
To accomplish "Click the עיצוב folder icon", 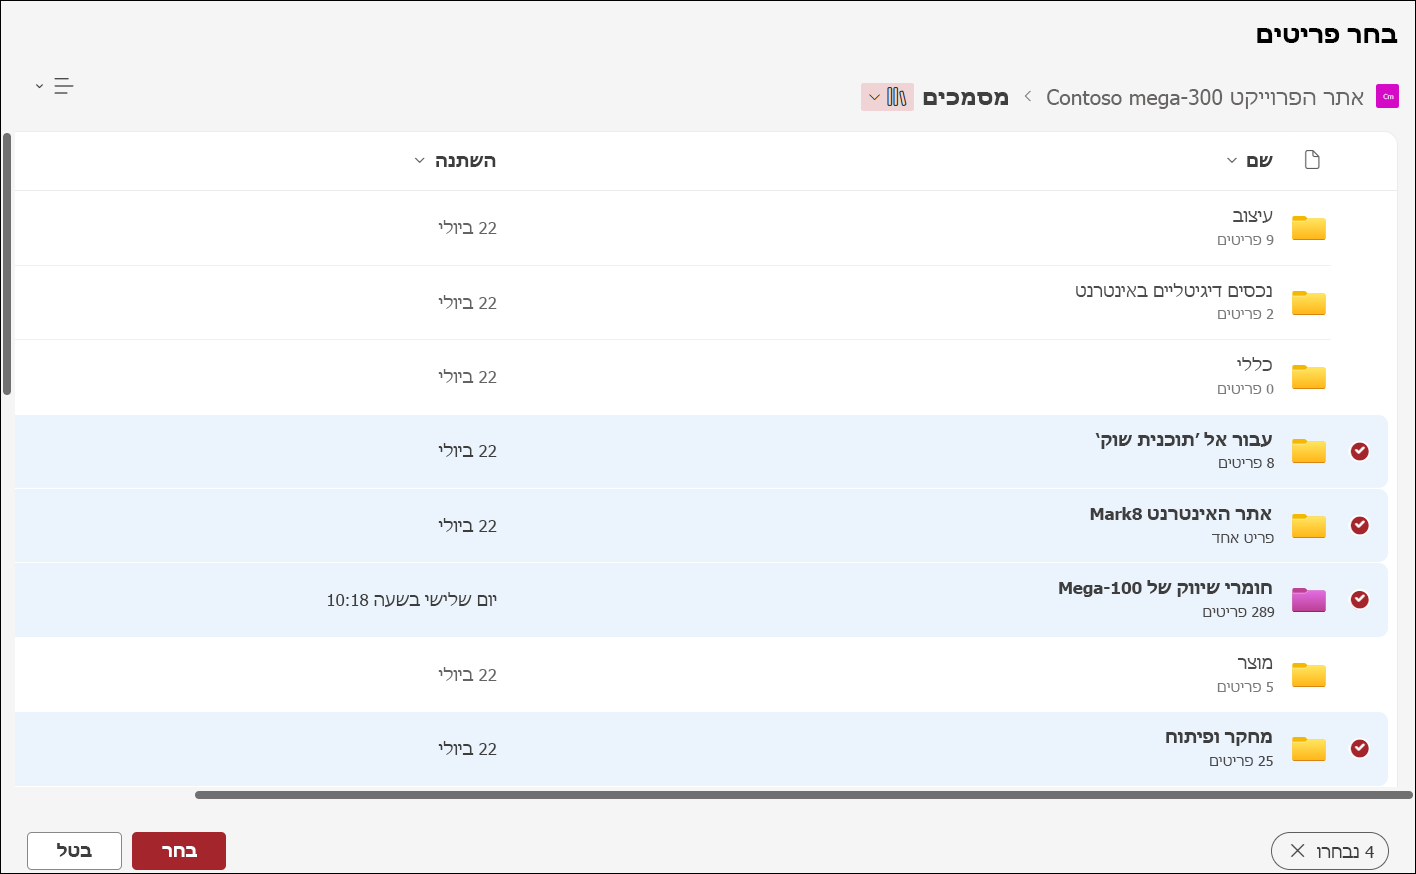I will click(x=1308, y=228).
